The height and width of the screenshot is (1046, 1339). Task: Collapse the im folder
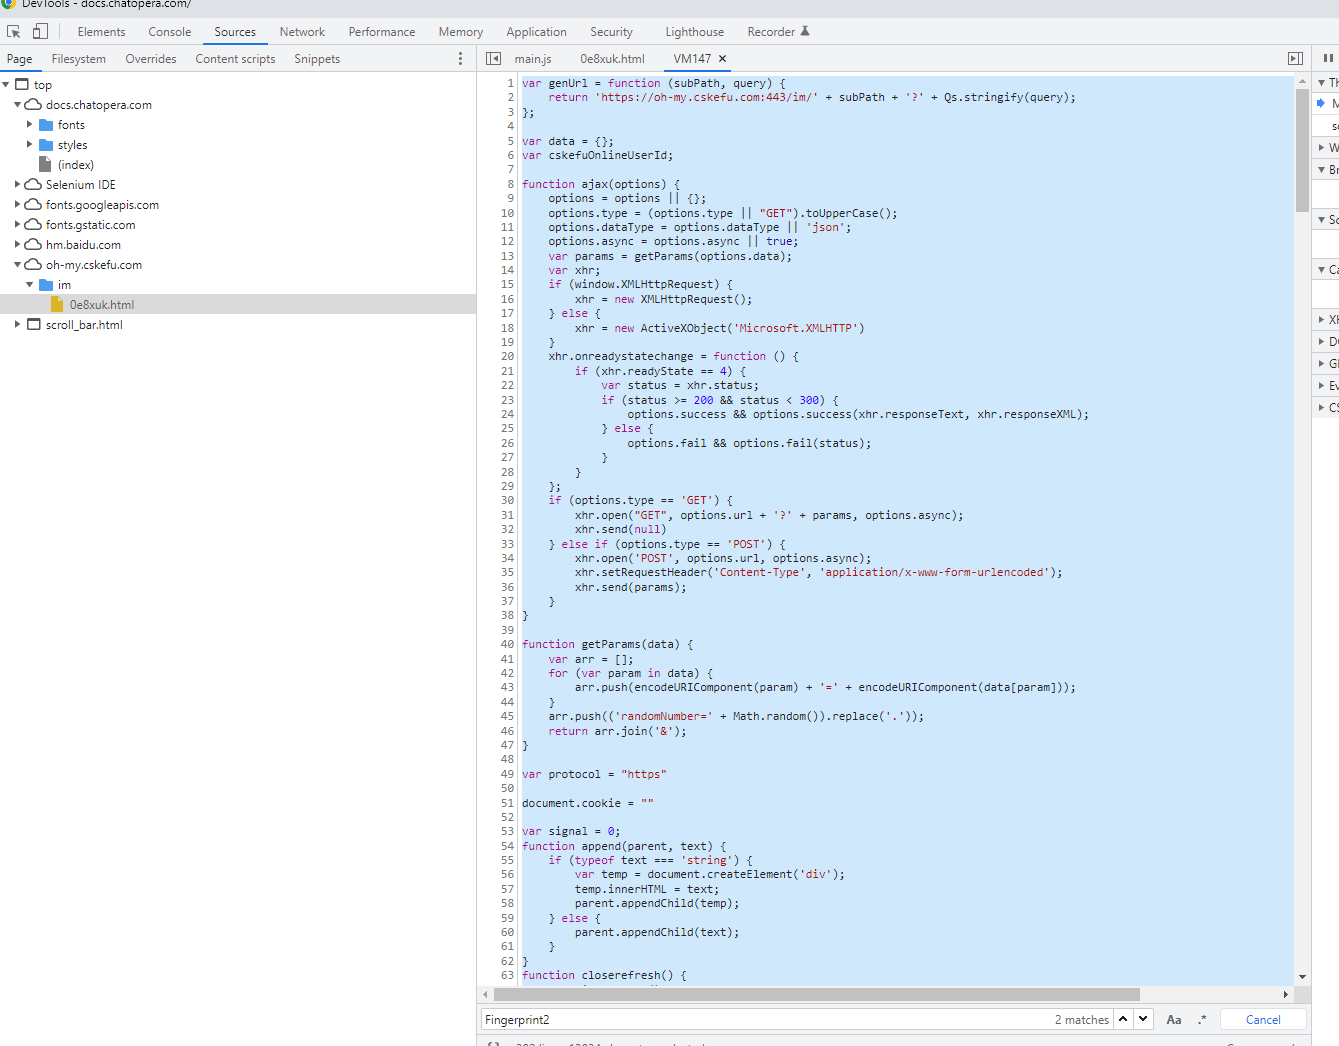(30, 285)
